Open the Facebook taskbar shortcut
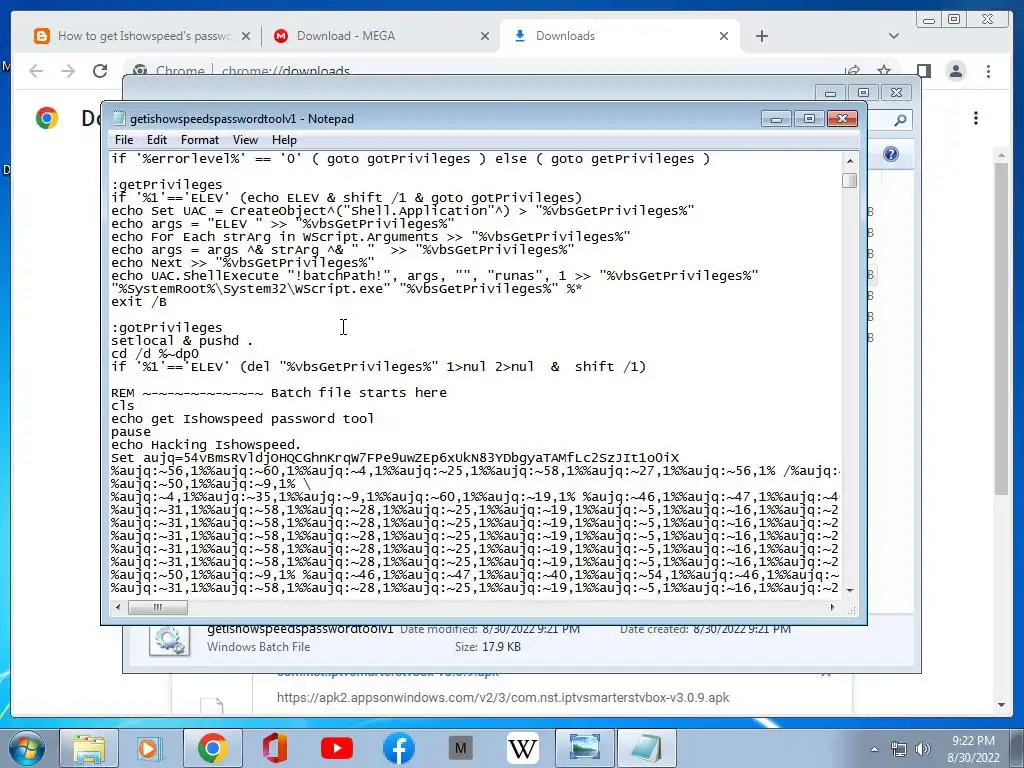Image resolution: width=1024 pixels, height=768 pixels. 398,748
